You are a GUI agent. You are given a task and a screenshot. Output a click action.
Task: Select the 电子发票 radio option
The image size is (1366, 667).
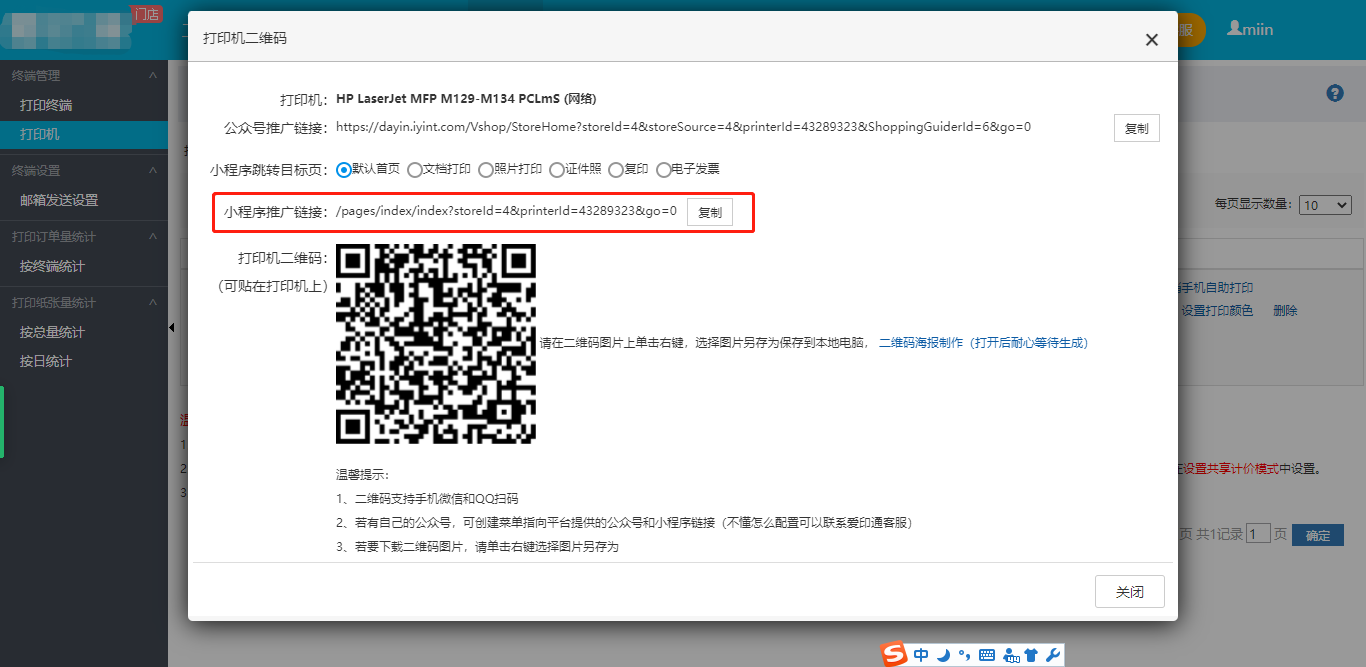tap(663, 170)
